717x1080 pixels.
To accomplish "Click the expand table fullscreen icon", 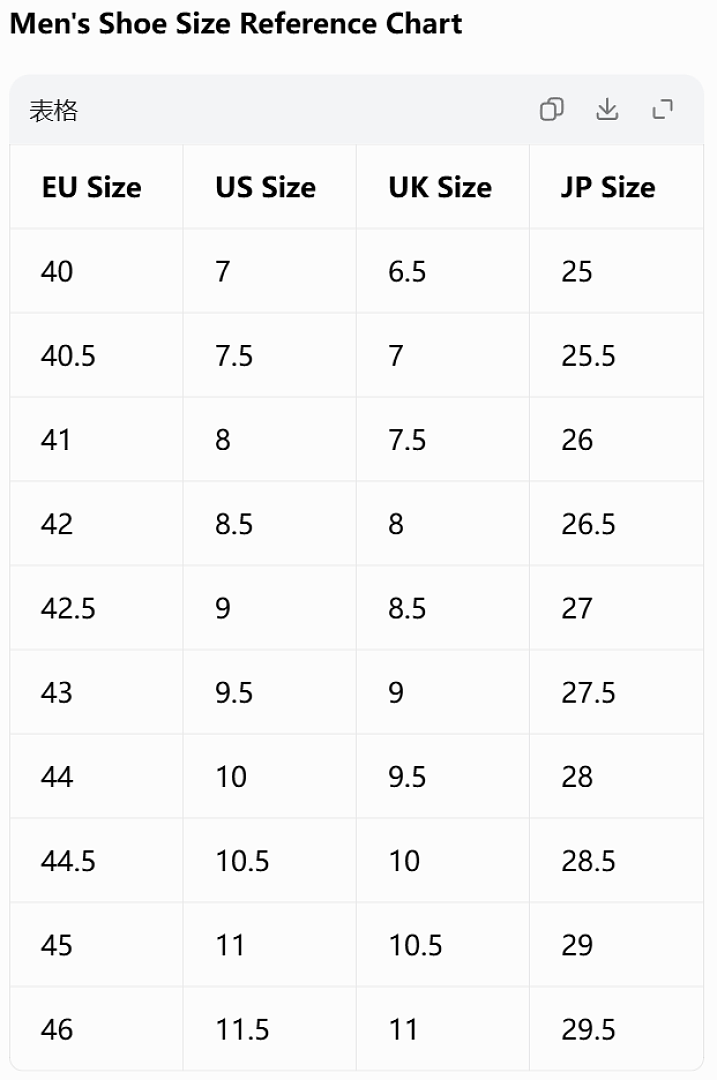I will click(663, 110).
